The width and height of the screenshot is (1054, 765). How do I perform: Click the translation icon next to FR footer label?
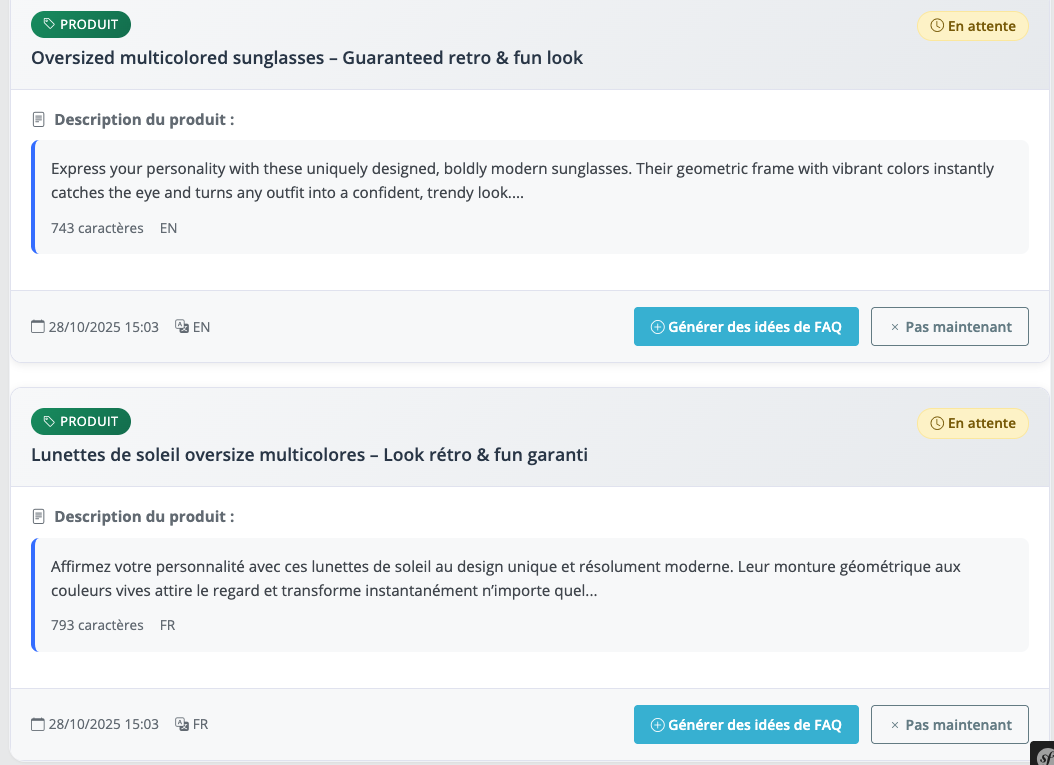coord(182,724)
